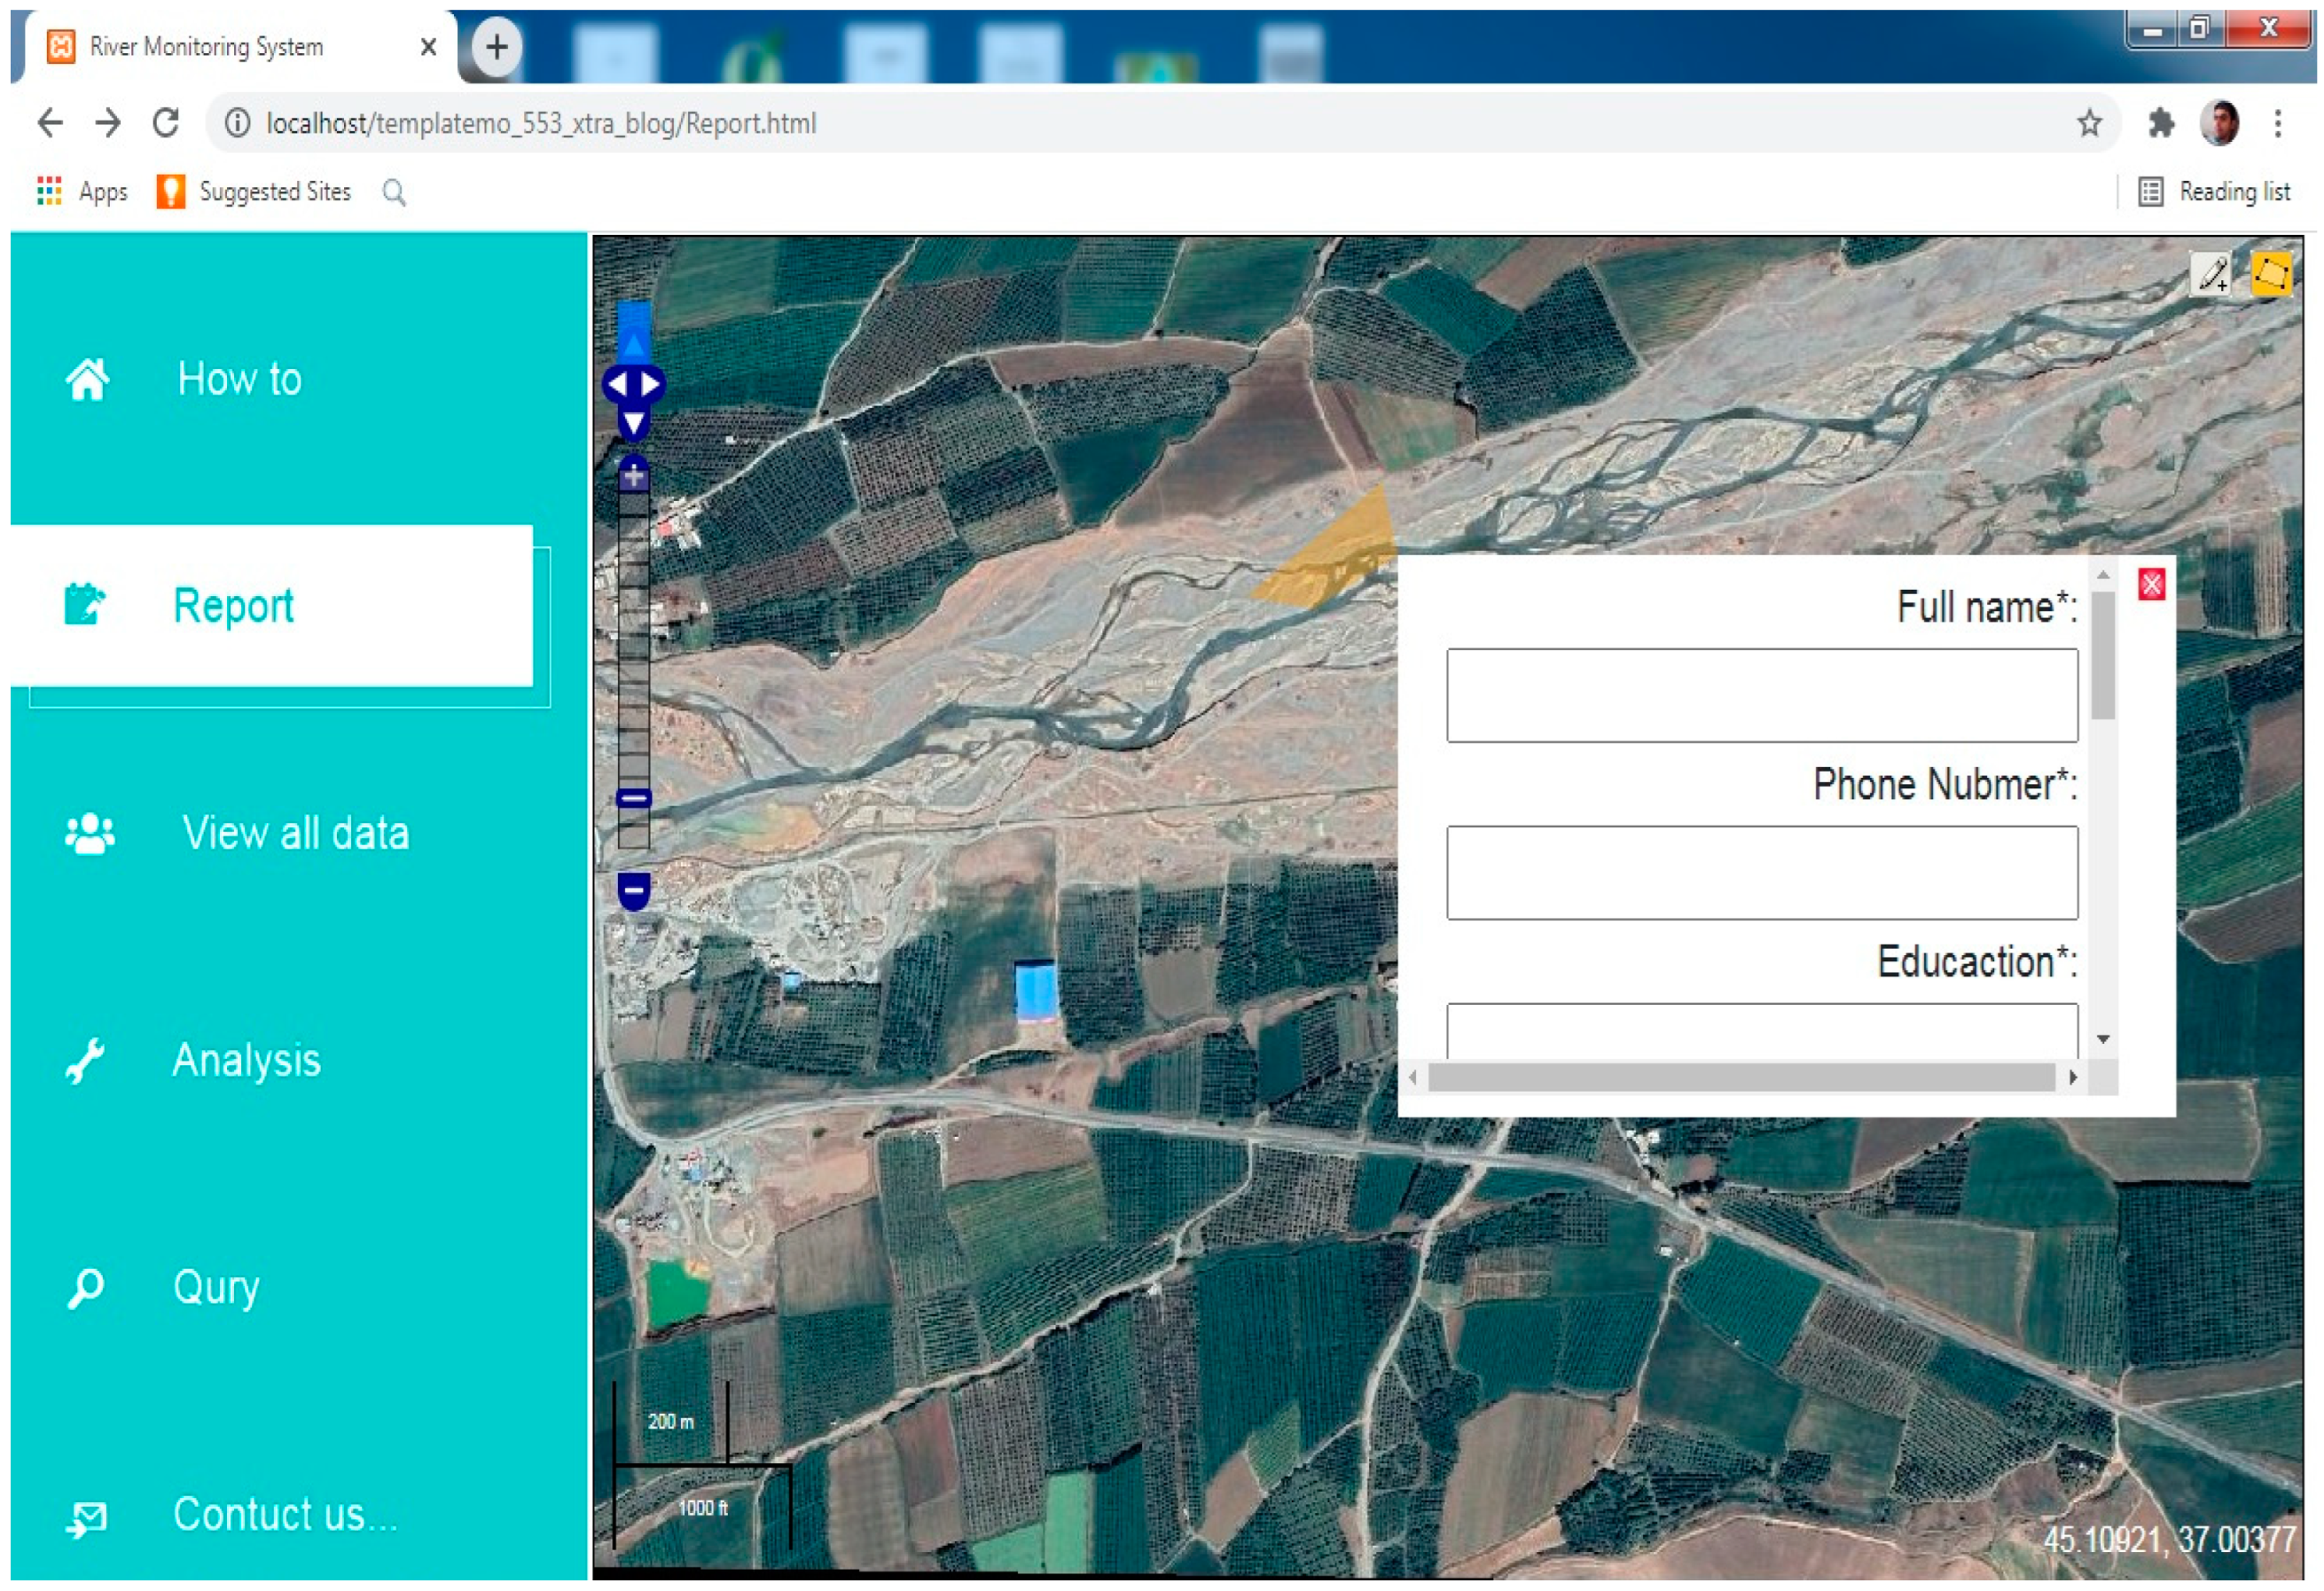Open browser Extensions puzzle icon
The height and width of the screenshot is (1591, 2324).
[x=2161, y=124]
